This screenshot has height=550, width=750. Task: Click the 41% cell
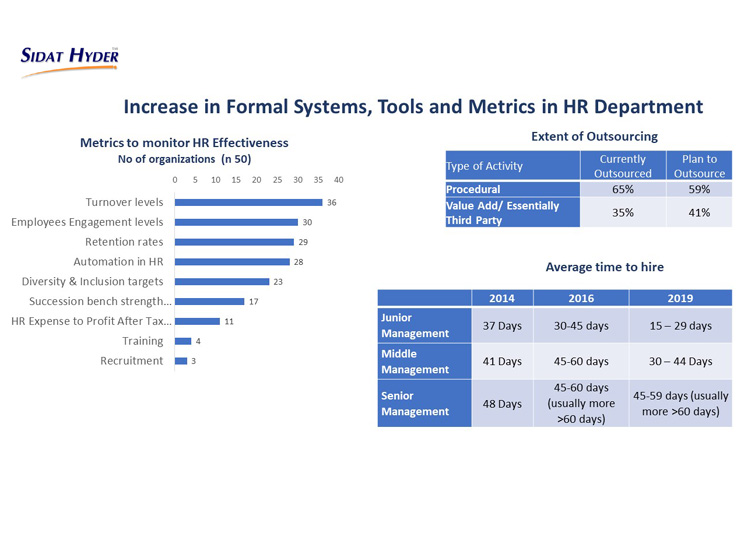pyautogui.click(x=699, y=212)
